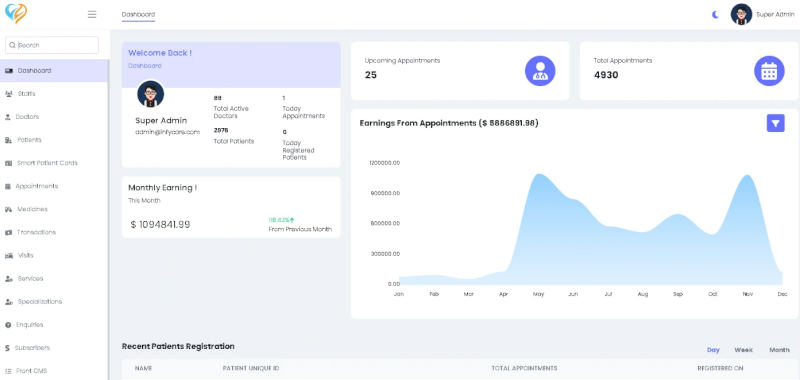This screenshot has width=800, height=380.
Task: Click the InfyCare heart logo
Action: coord(16,13)
